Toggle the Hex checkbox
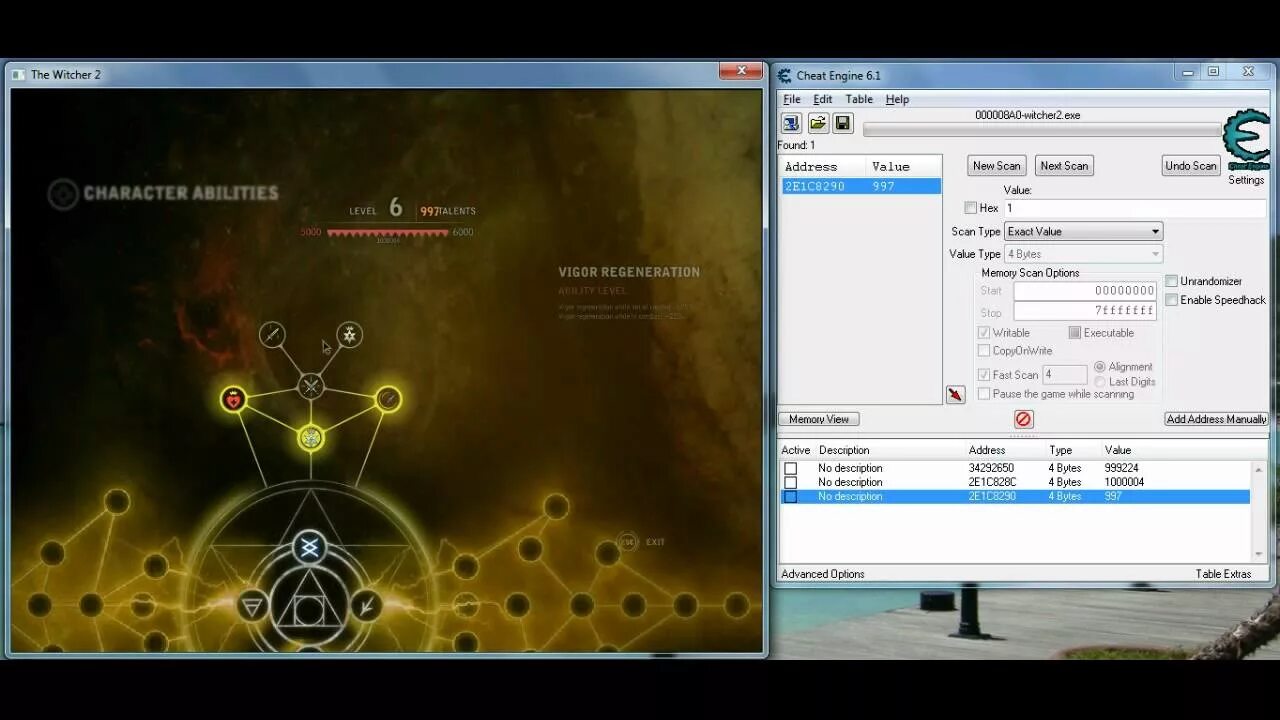 [x=970, y=208]
